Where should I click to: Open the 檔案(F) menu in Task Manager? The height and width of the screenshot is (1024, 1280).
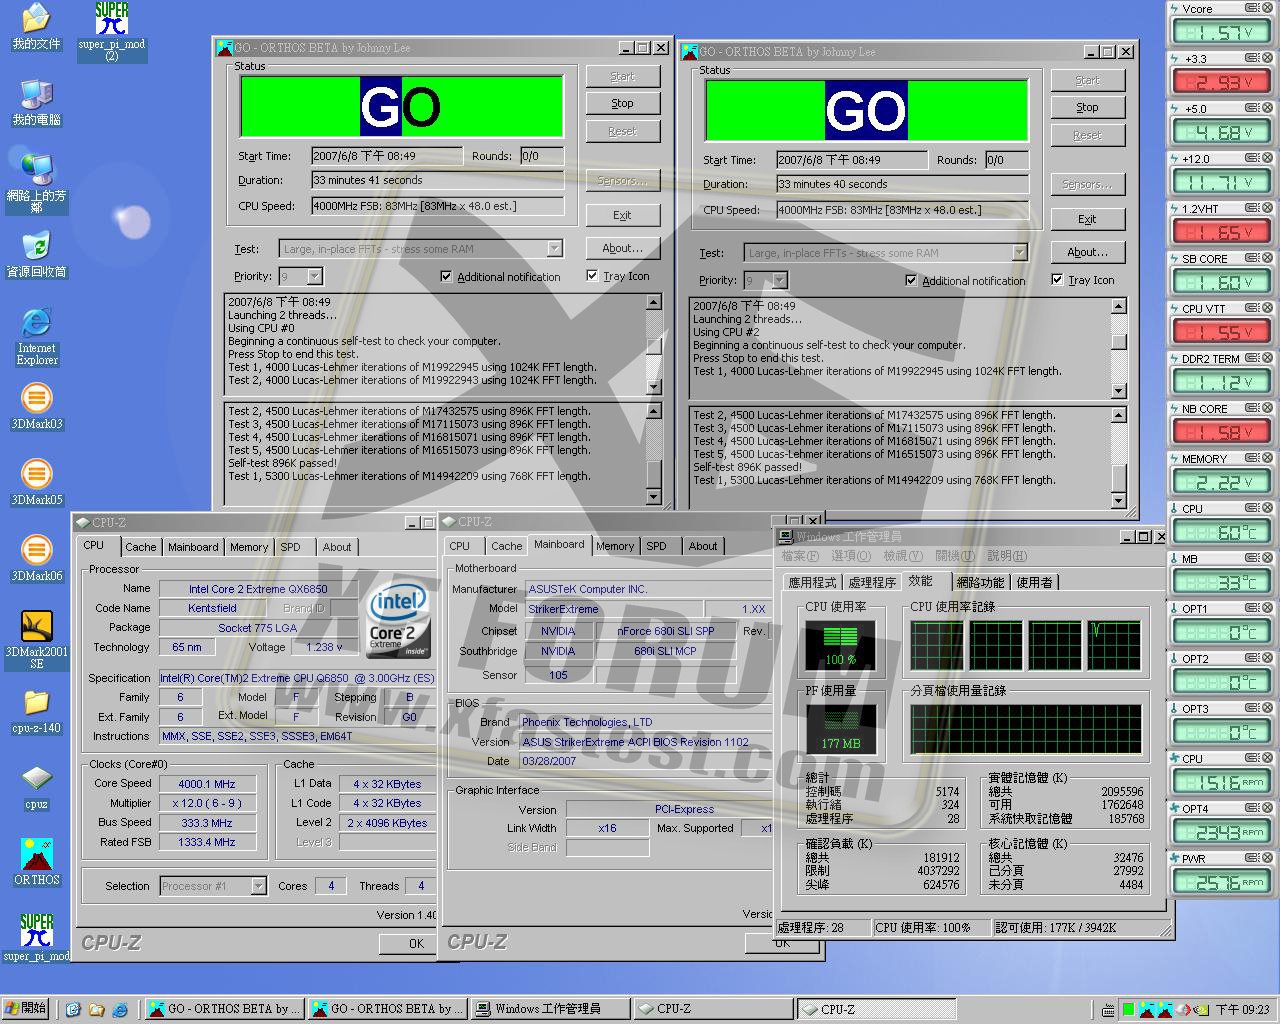(800, 556)
